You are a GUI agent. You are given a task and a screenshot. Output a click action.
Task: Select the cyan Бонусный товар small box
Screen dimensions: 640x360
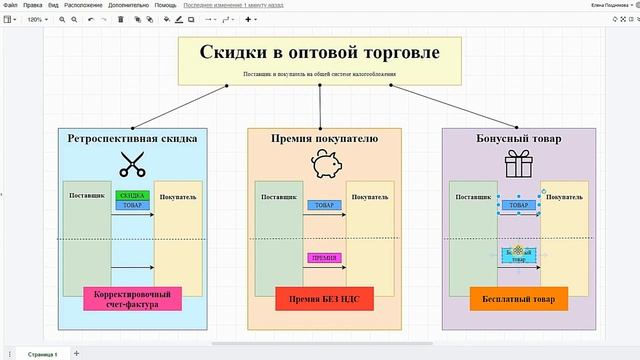point(519,256)
